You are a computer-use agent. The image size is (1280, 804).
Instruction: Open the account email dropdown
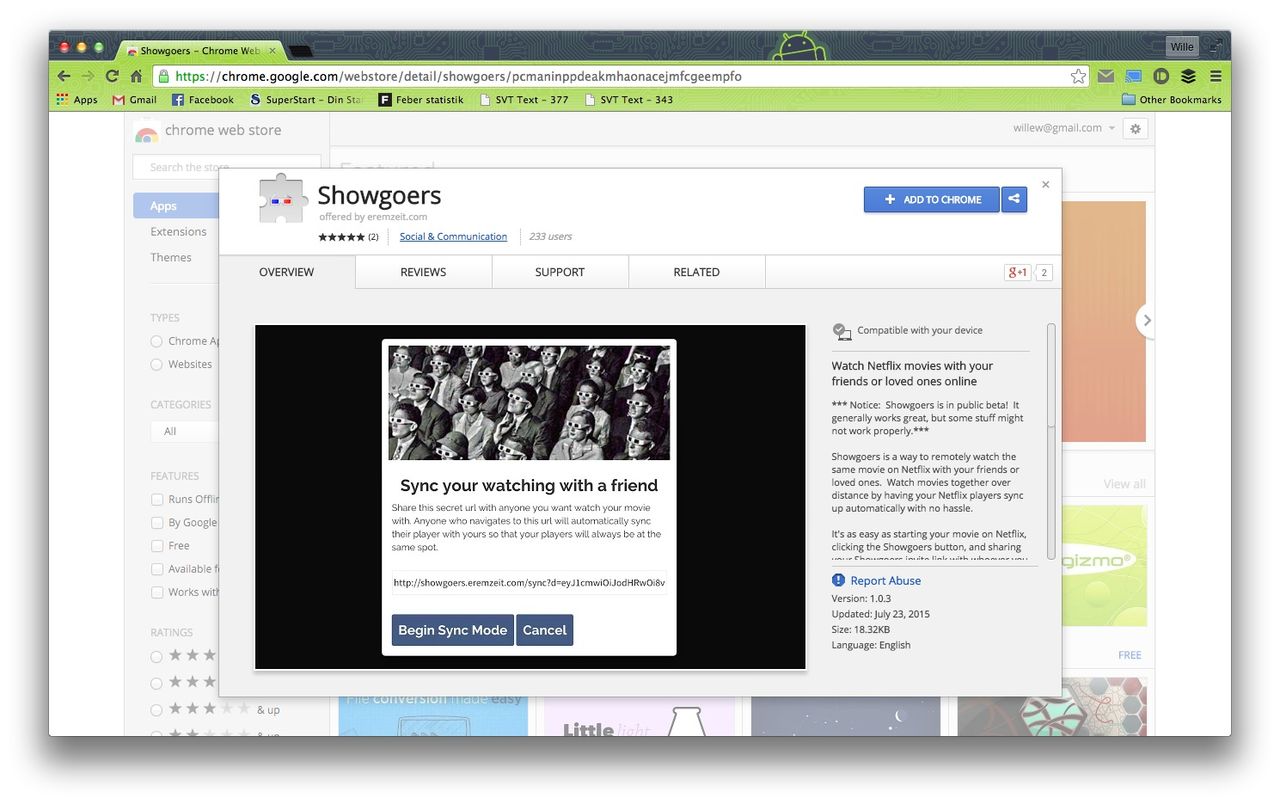(1064, 128)
